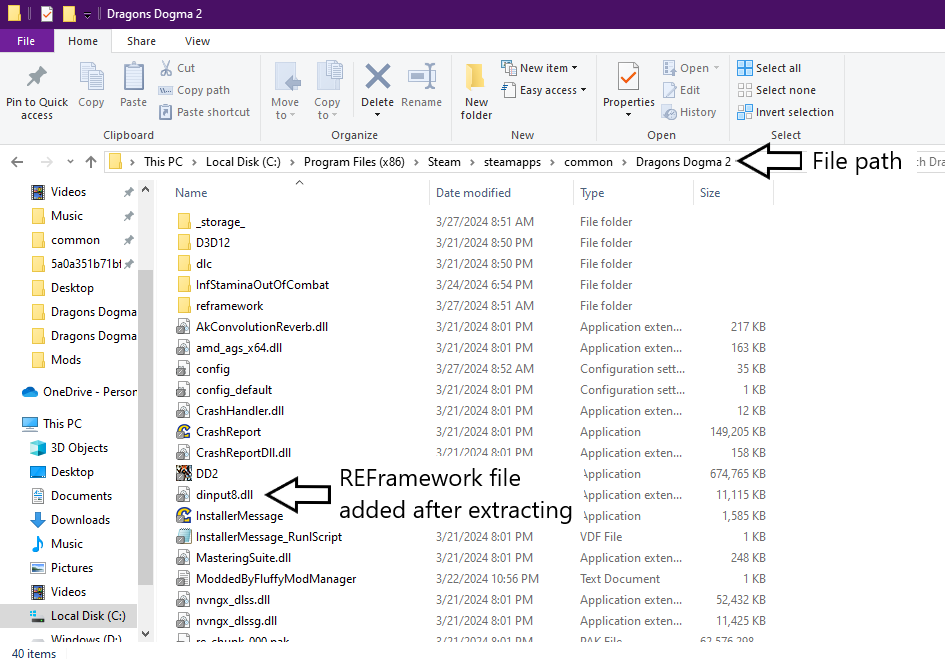Click the Copy to icon
945x663 pixels.
tap(329, 77)
